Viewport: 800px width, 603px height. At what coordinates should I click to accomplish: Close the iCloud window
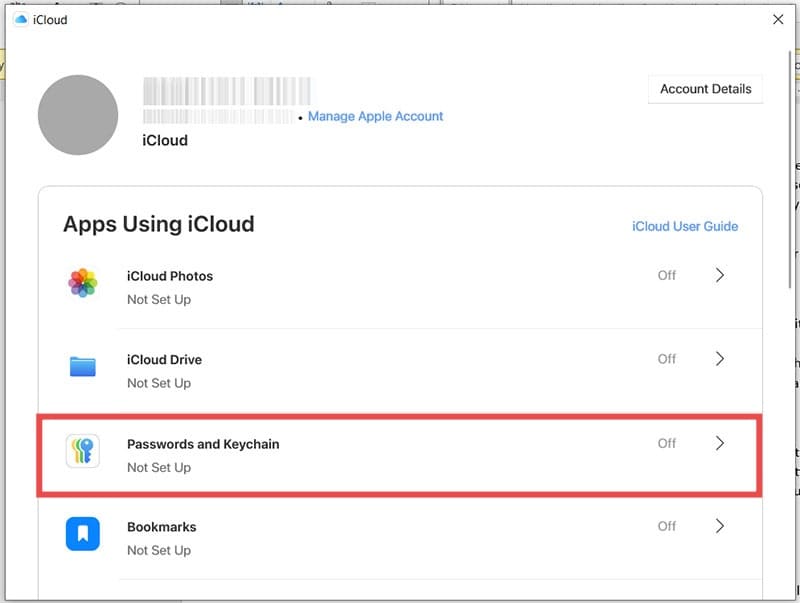(778, 19)
